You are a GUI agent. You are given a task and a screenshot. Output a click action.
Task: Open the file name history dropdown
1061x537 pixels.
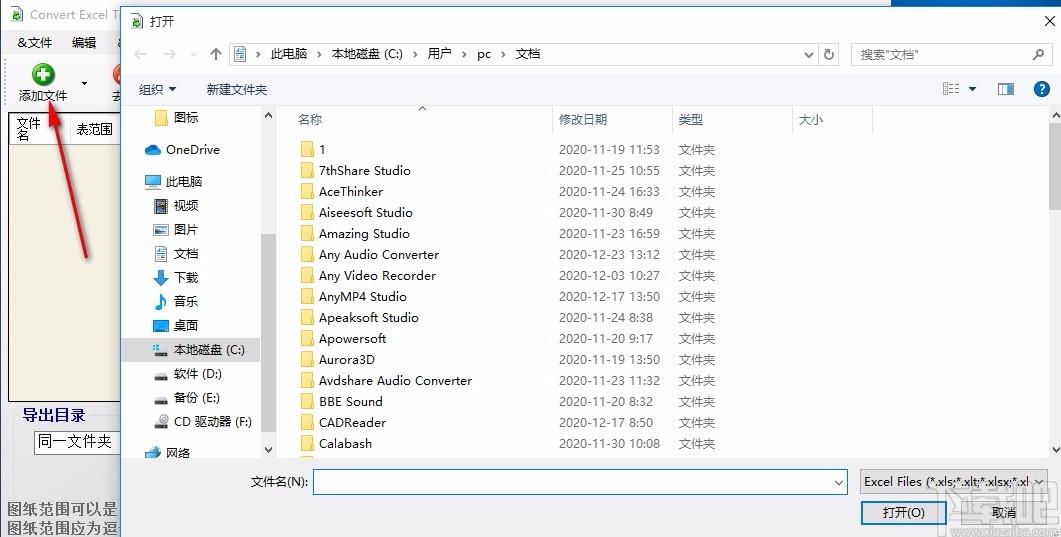coord(839,482)
